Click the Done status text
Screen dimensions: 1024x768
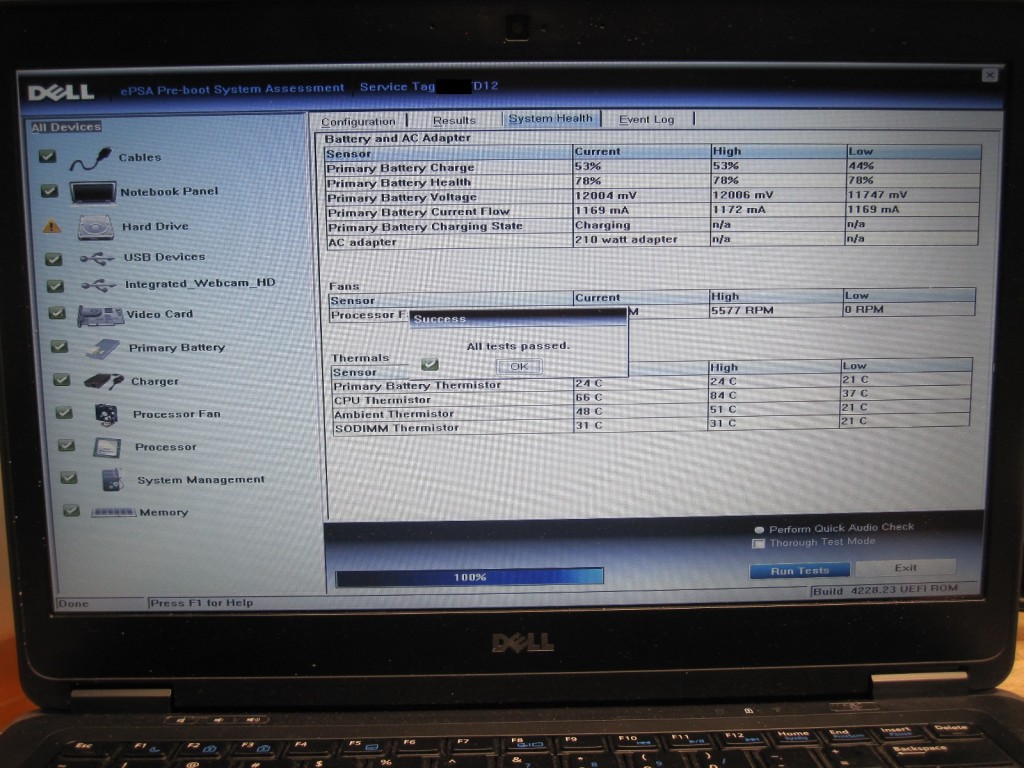point(73,603)
